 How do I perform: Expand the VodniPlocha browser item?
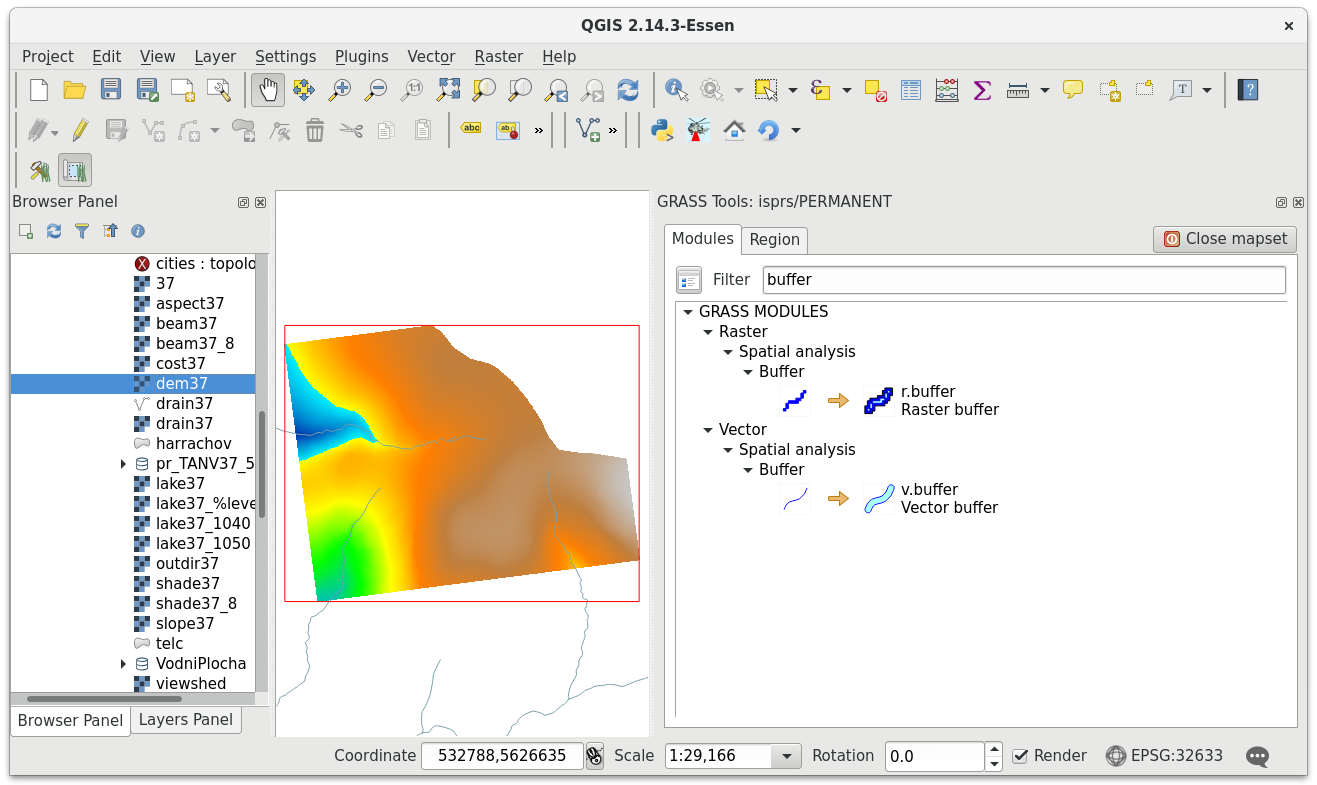123,664
